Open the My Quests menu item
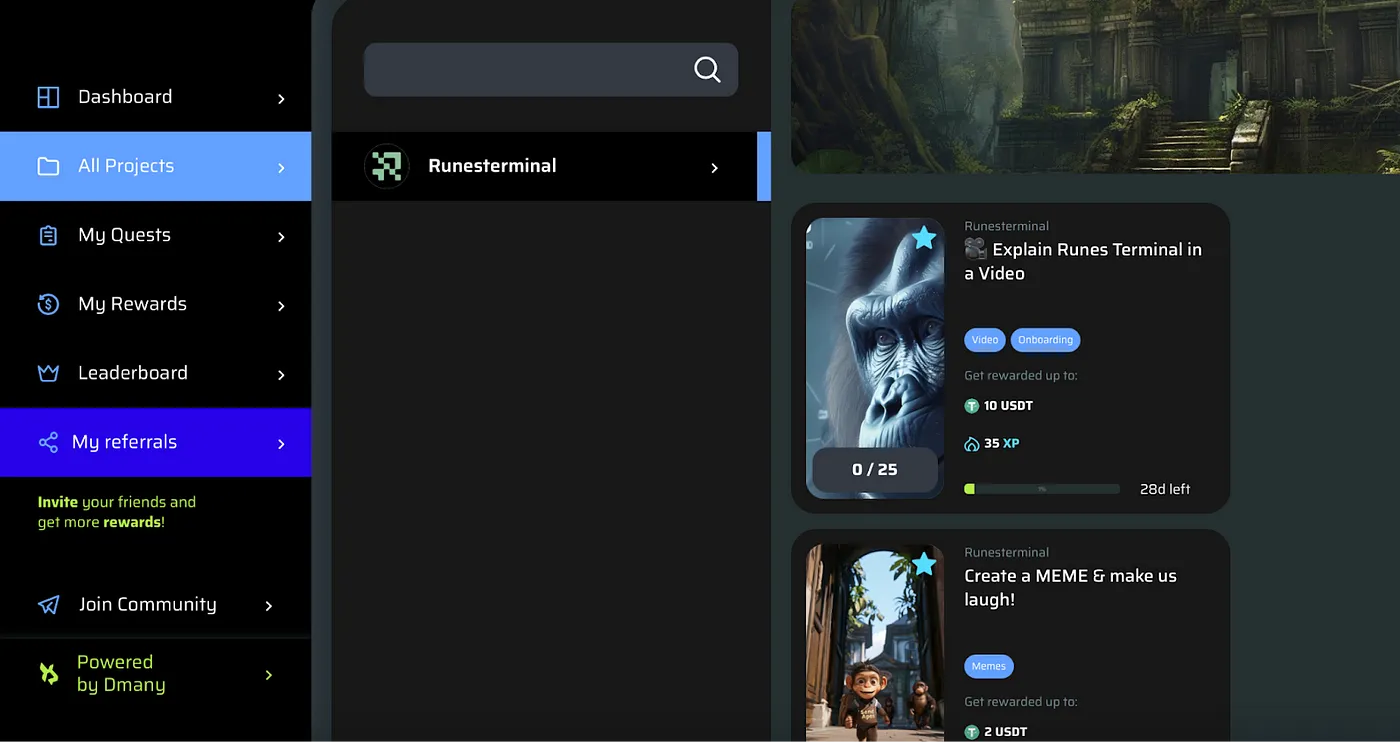This screenshot has height=742, width=1400. coord(125,235)
